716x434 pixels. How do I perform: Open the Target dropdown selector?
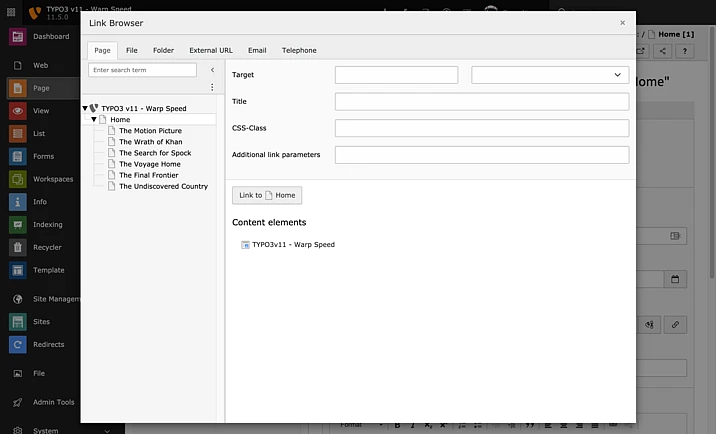tap(549, 75)
